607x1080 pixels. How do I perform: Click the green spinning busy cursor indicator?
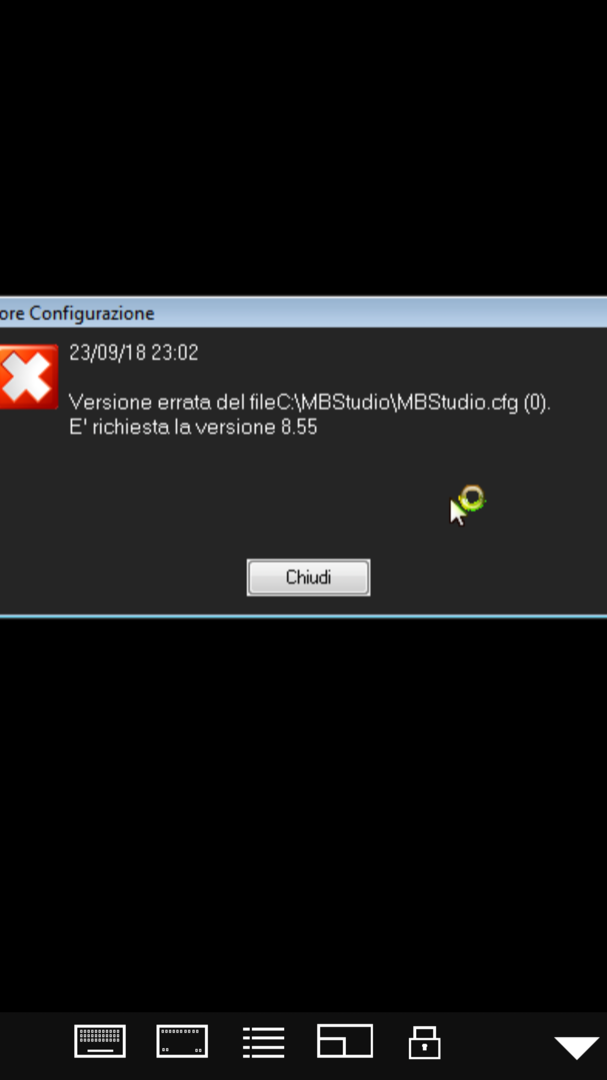pos(472,499)
